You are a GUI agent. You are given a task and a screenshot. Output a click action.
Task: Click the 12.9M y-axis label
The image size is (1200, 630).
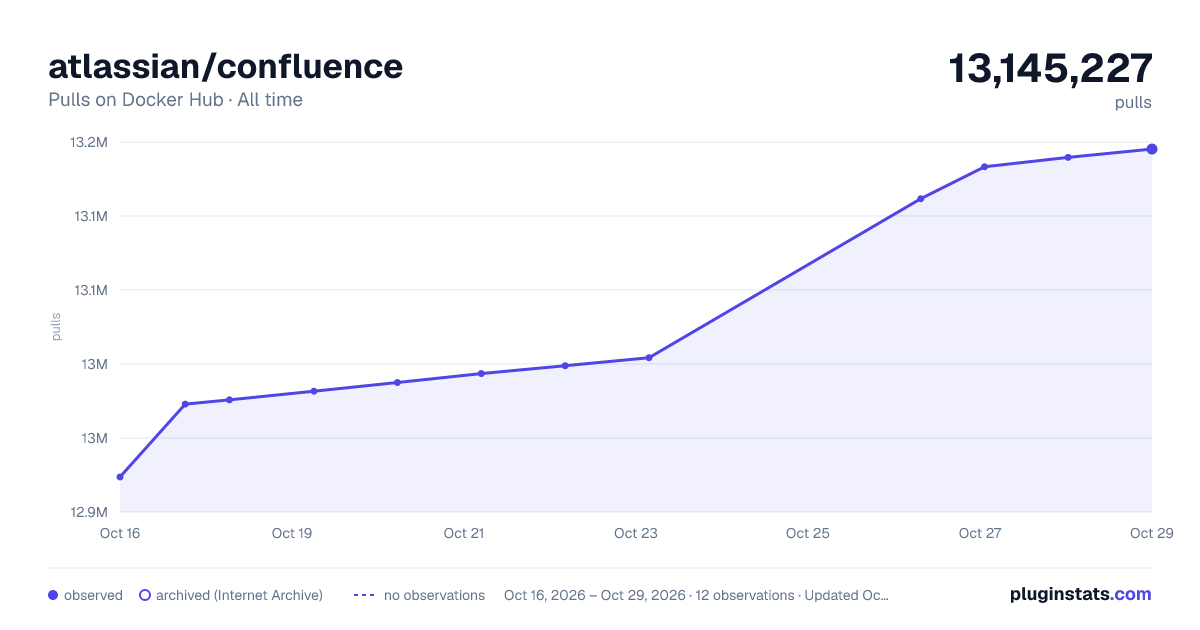[x=88, y=512]
